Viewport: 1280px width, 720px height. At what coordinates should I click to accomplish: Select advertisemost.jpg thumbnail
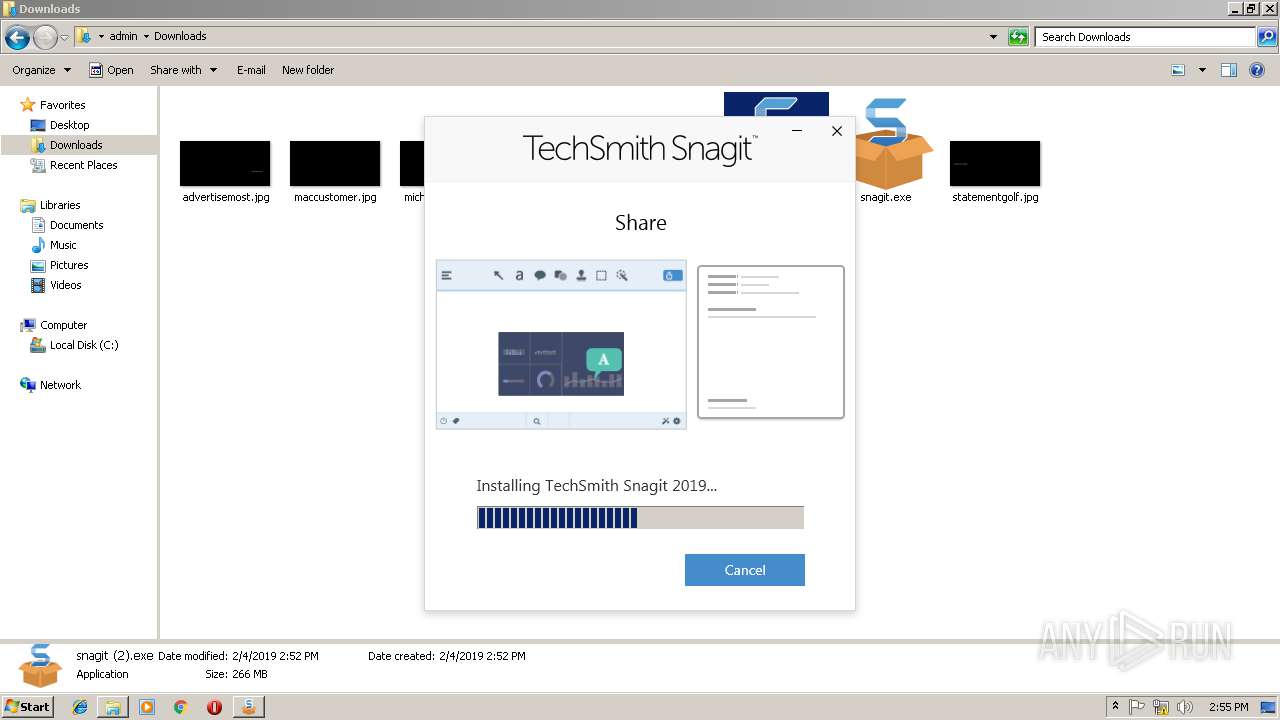[x=225, y=164]
